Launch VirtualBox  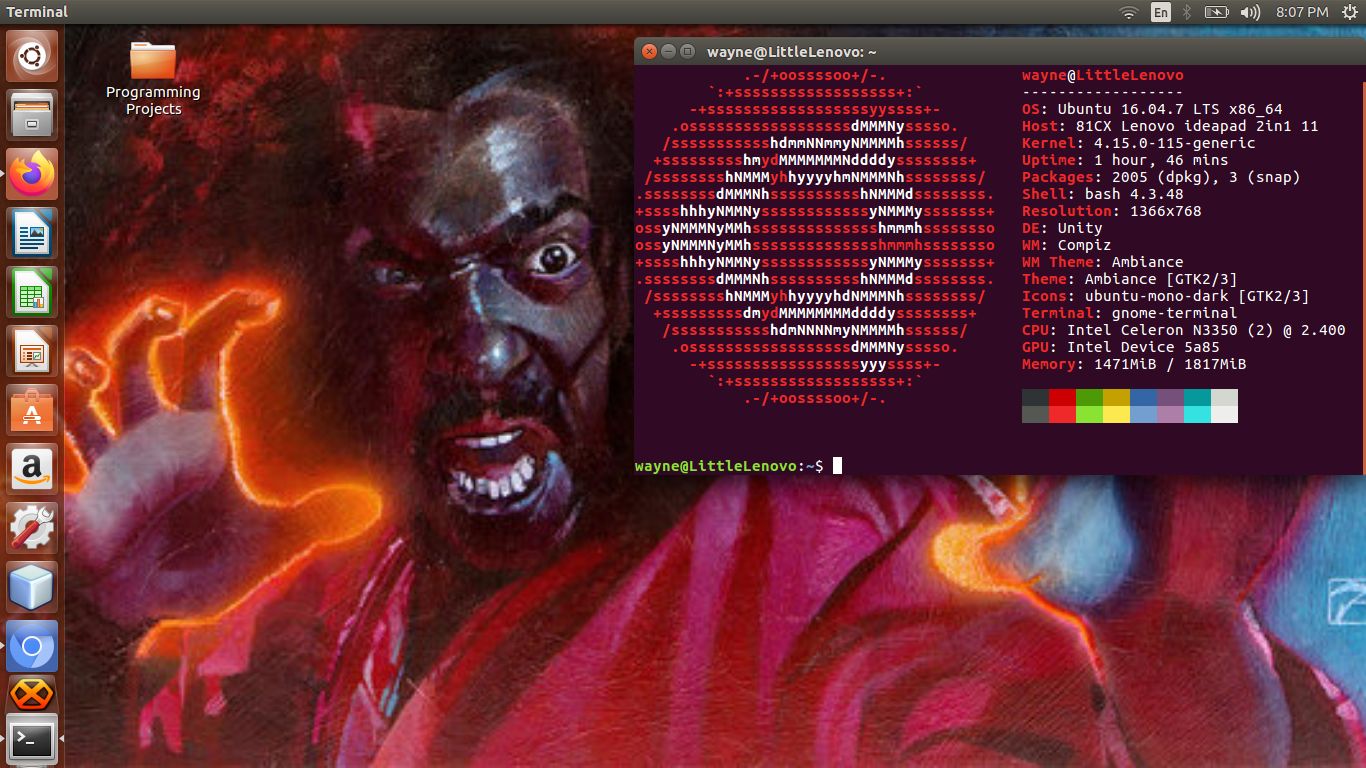pyautogui.click(x=31, y=588)
